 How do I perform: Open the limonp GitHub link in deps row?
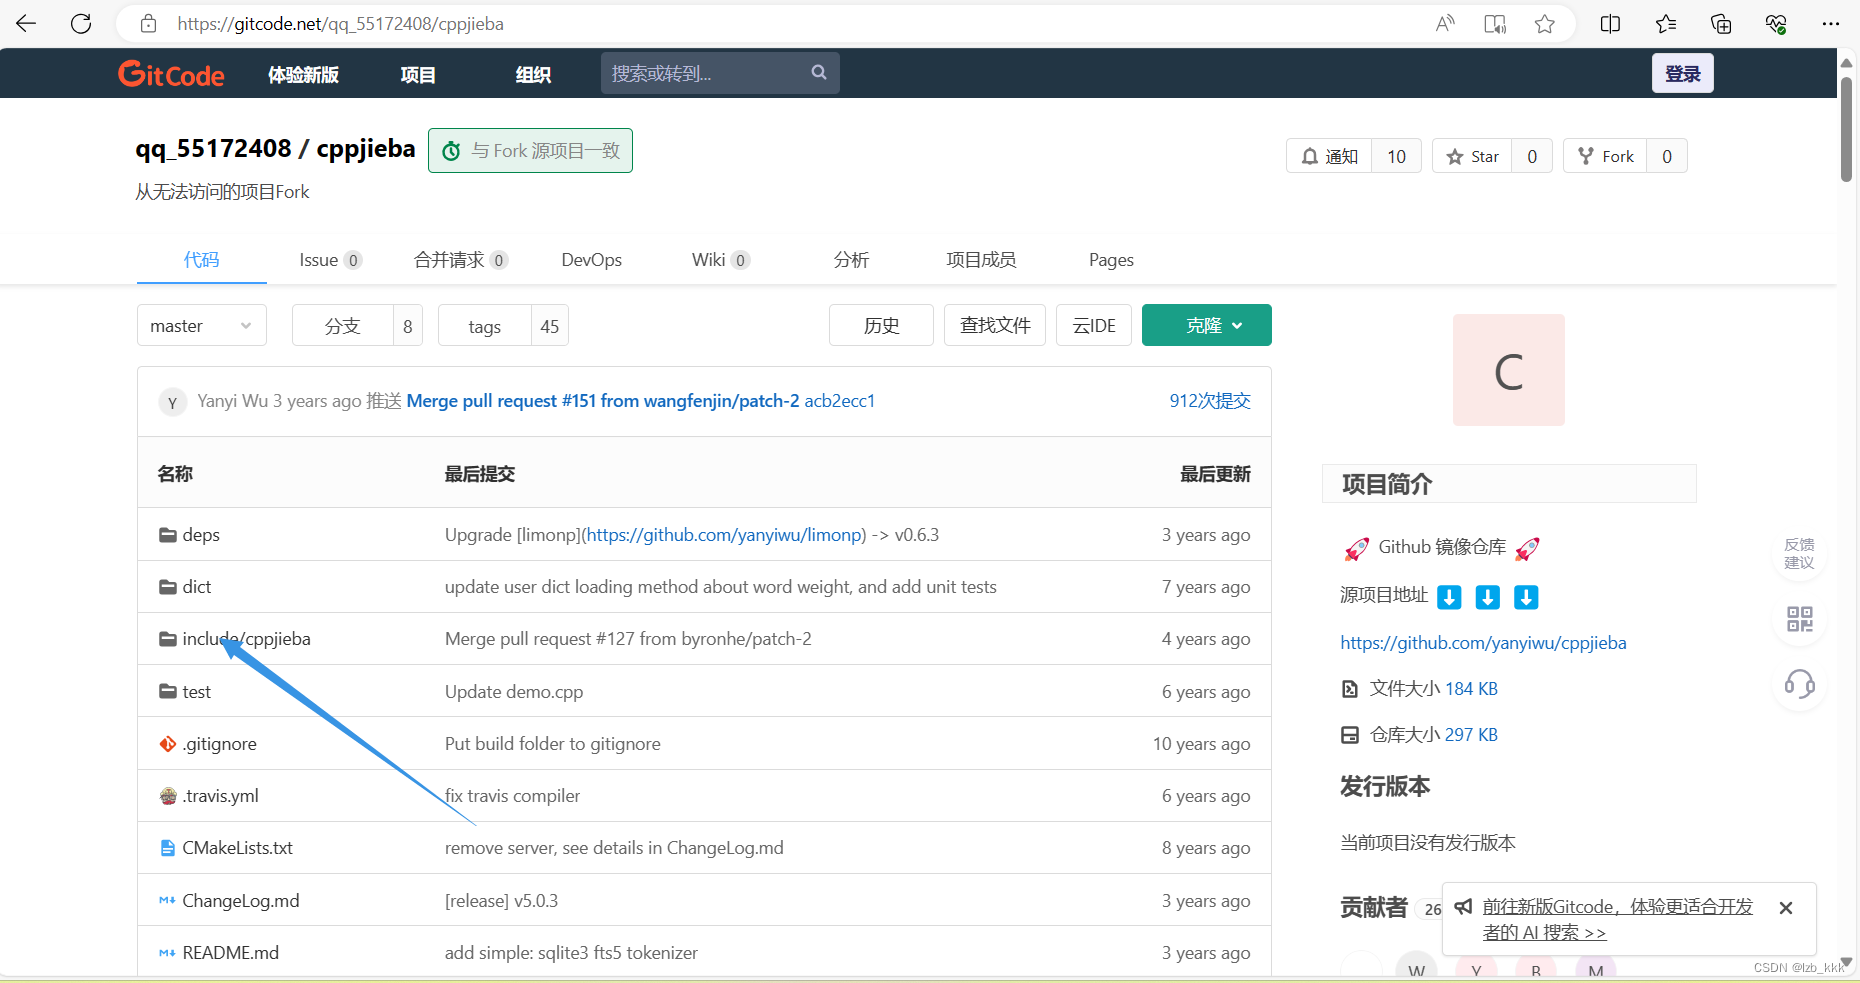(x=724, y=535)
